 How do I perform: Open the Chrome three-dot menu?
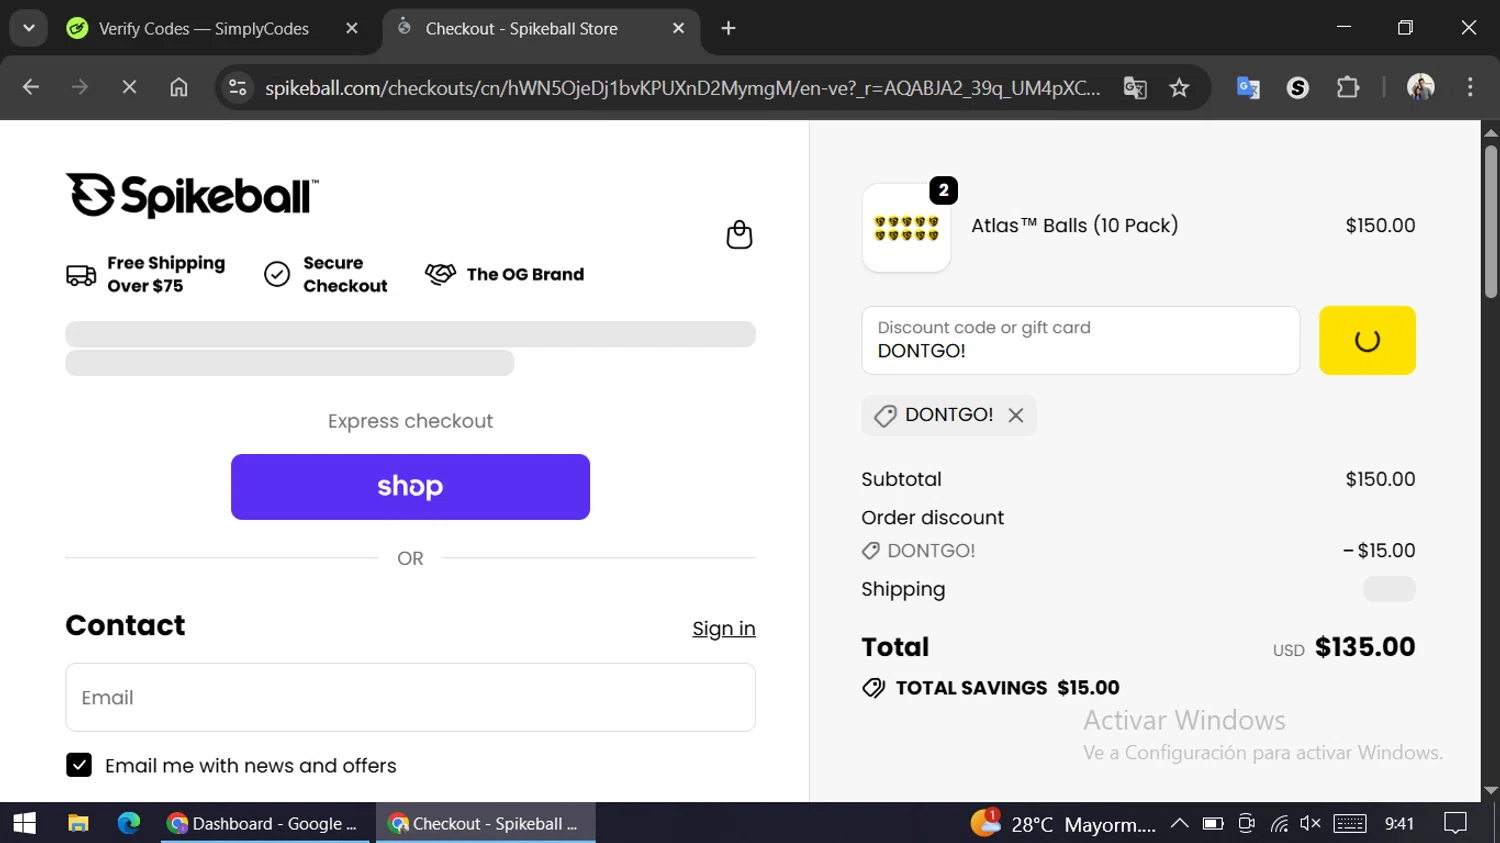[x=1470, y=87]
